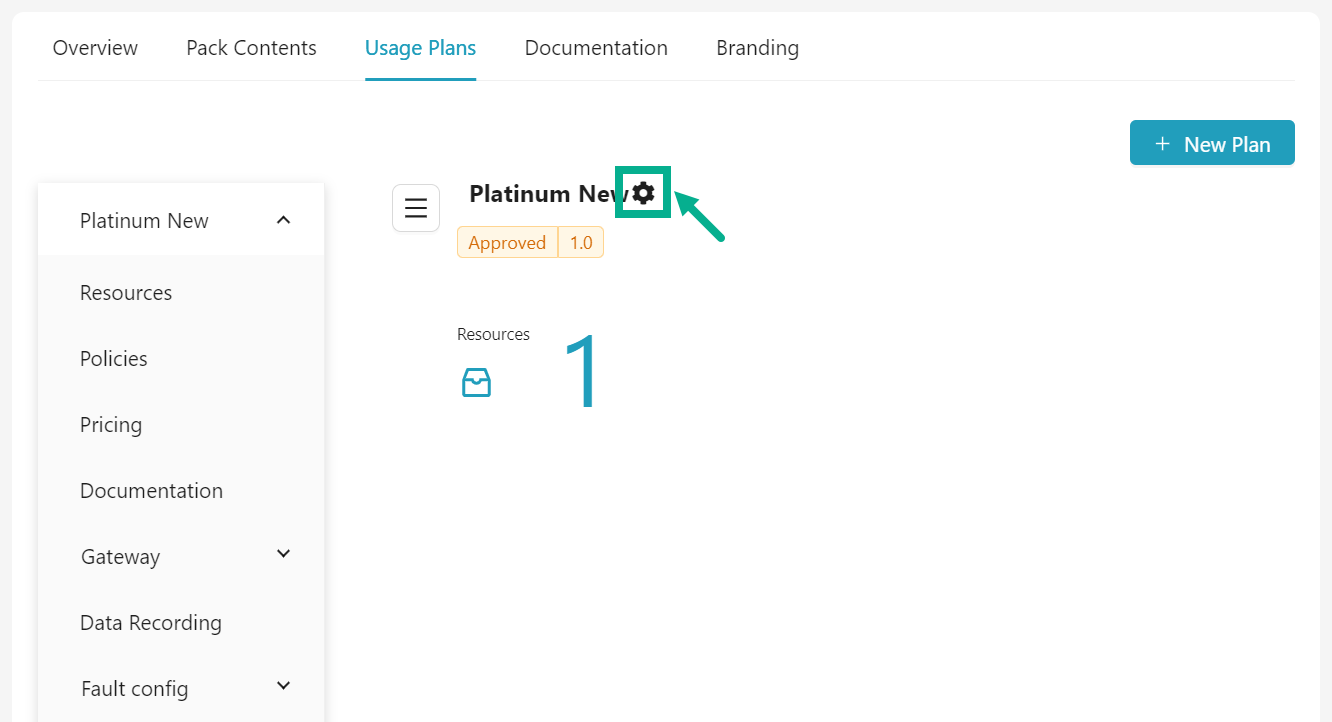Create a plan with the New Plan button
Image resolution: width=1332 pixels, height=722 pixels.
[x=1212, y=143]
